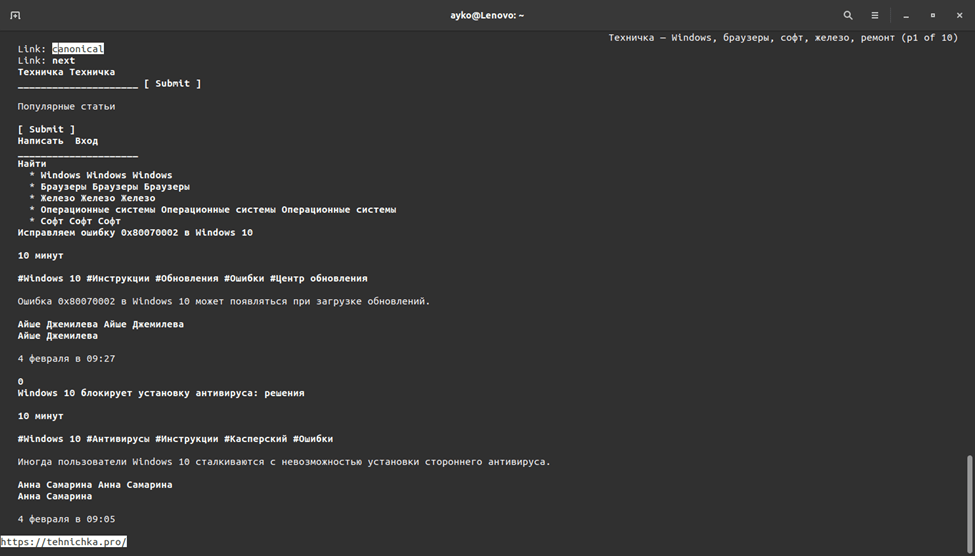975x556 pixels.
Task: Click the terminal vertical scrollbar thumb
Action: pyautogui.click(x=967, y=494)
